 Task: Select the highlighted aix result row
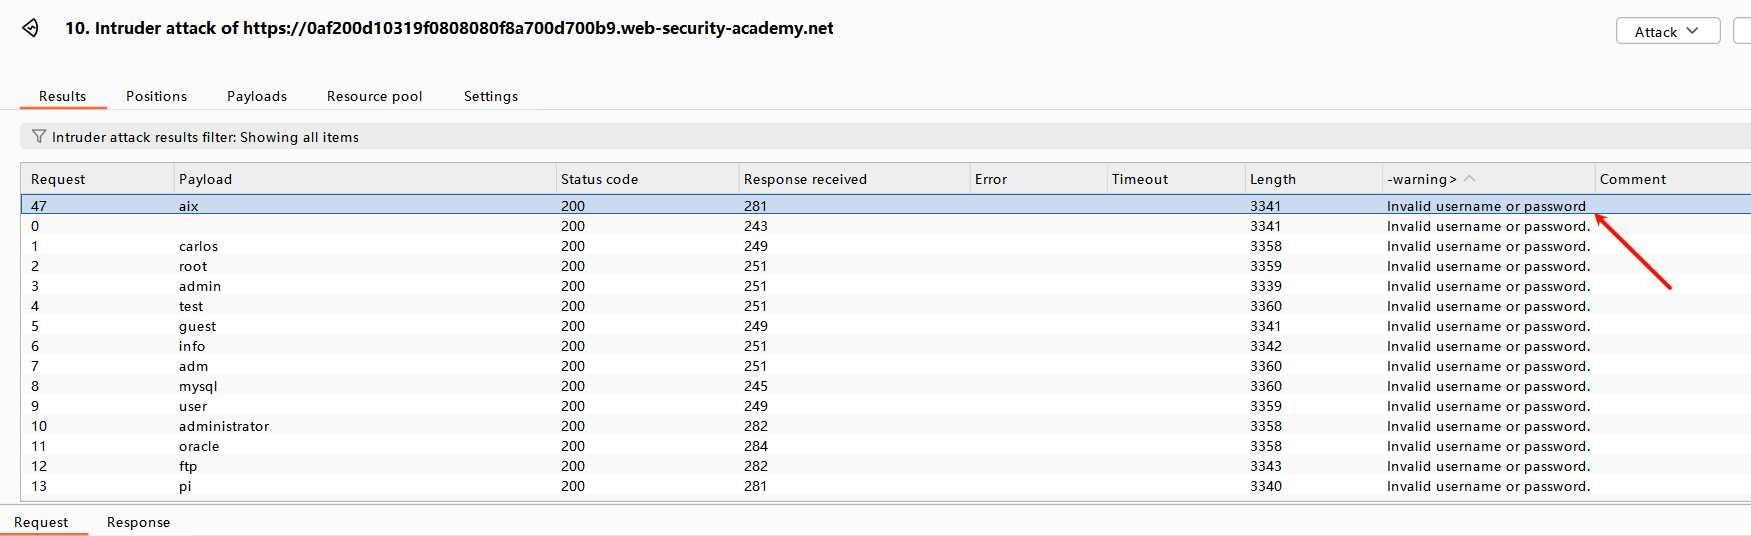(189, 206)
